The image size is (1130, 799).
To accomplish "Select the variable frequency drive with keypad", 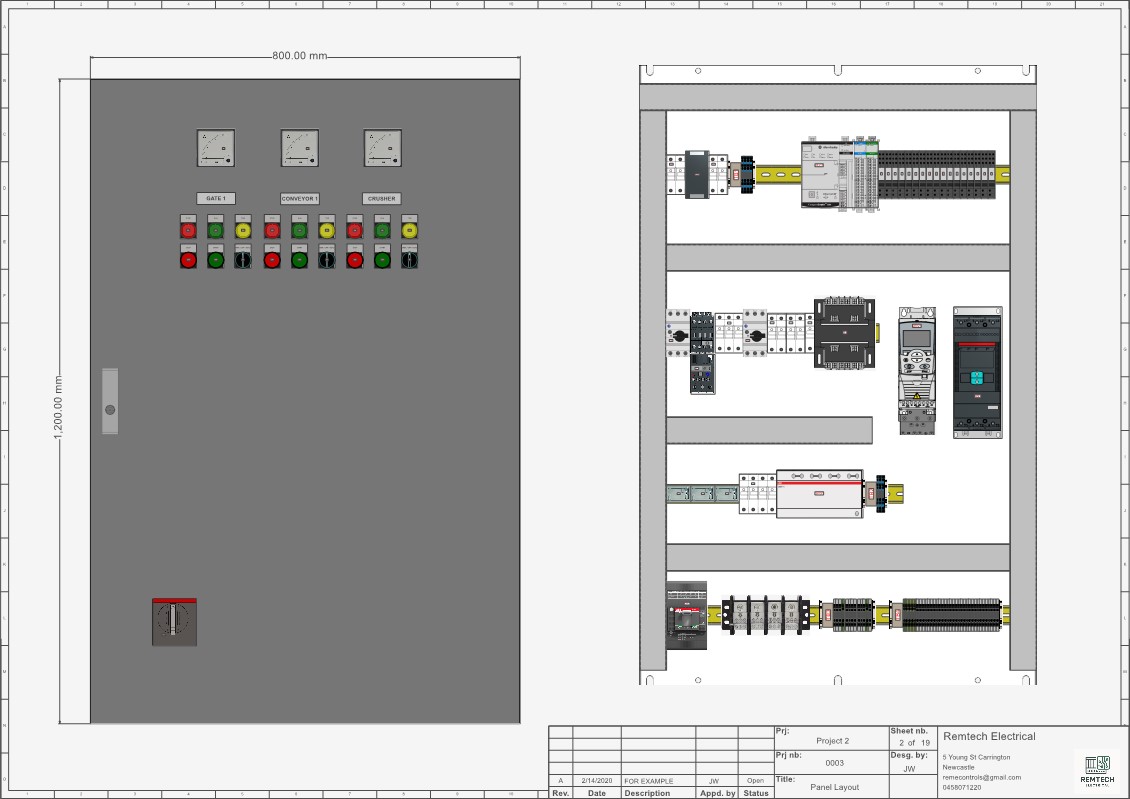I will 917,370.
